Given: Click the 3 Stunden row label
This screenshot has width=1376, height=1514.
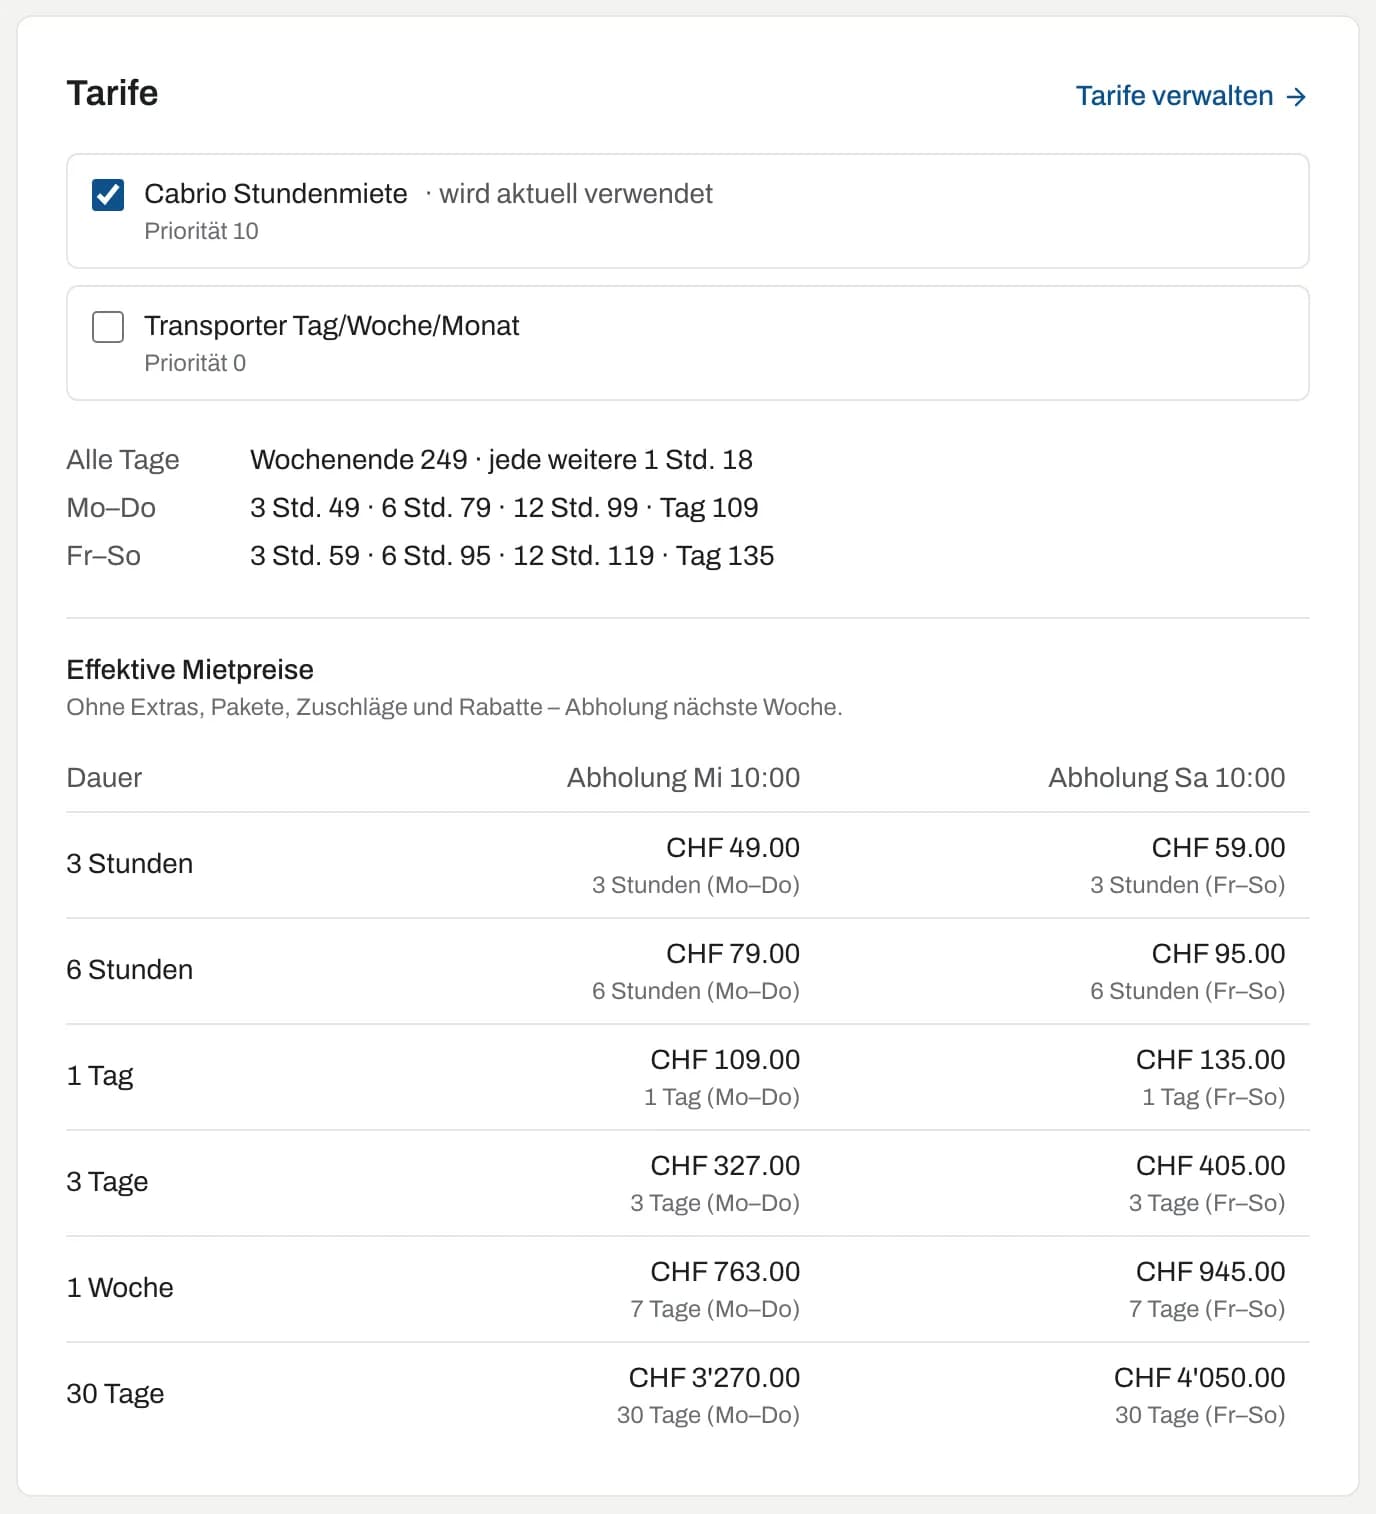Looking at the screenshot, I should pyautogui.click(x=130, y=863).
